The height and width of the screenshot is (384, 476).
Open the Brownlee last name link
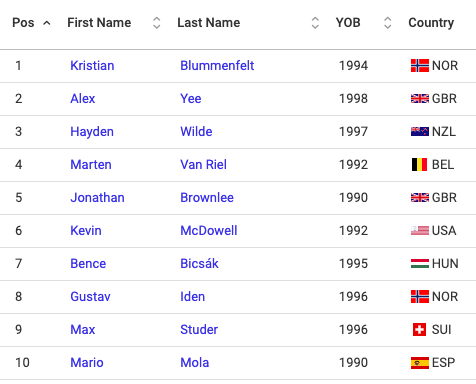click(207, 198)
